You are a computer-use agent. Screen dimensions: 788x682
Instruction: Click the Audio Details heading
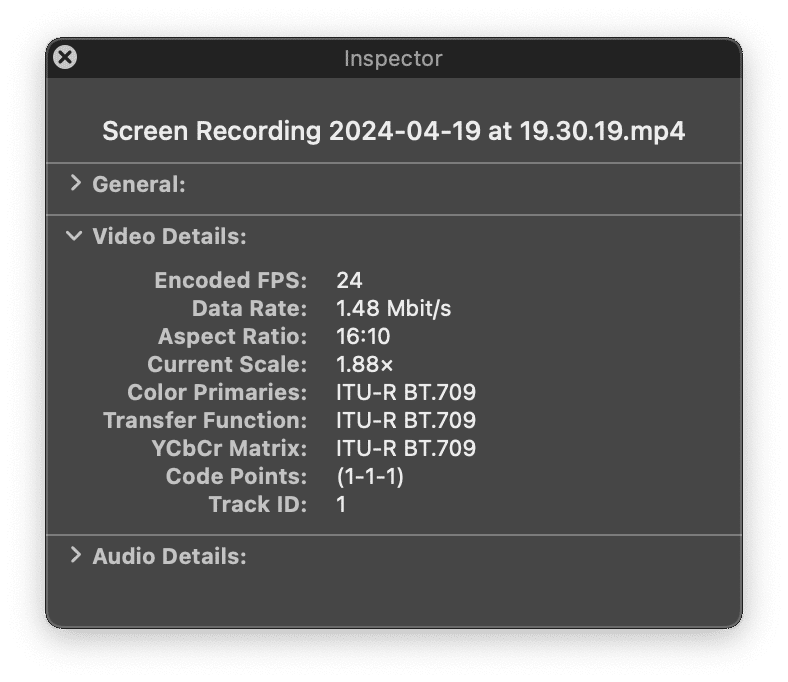[x=169, y=556]
